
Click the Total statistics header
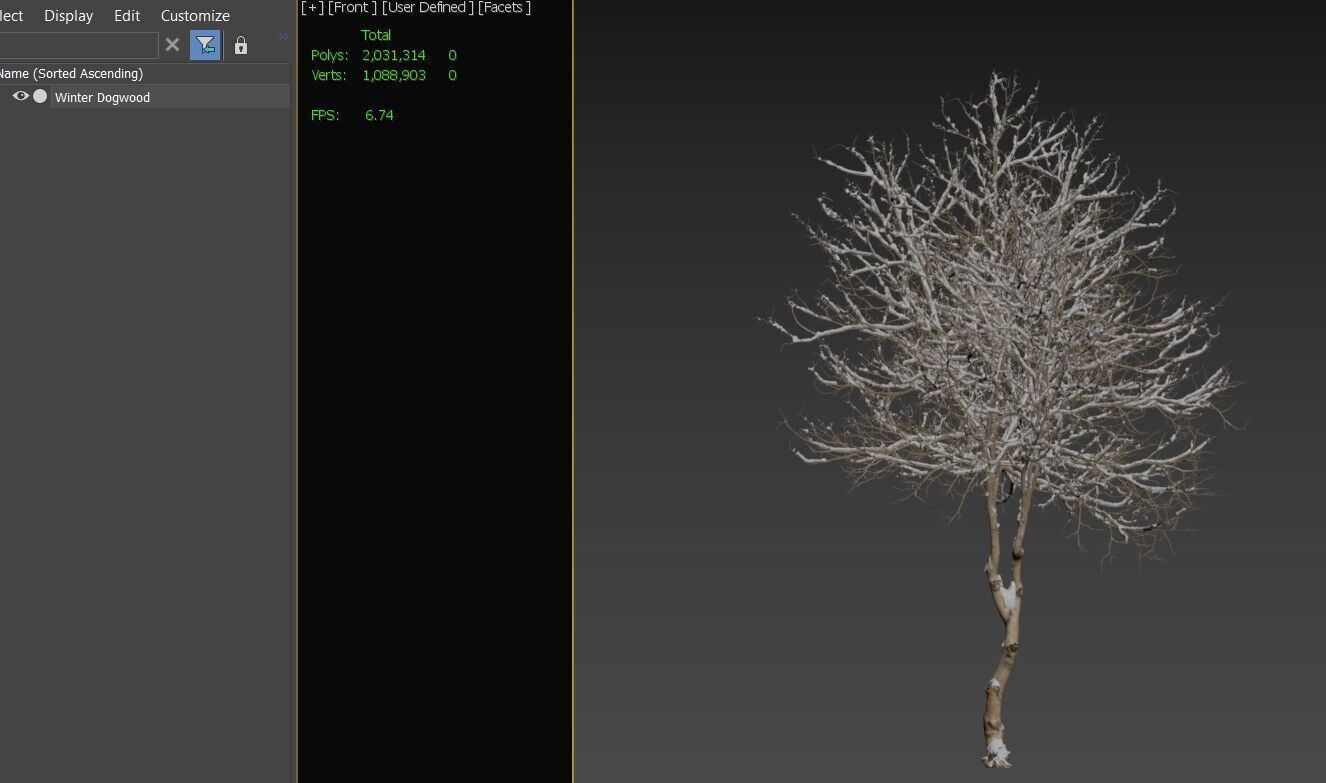(376, 35)
